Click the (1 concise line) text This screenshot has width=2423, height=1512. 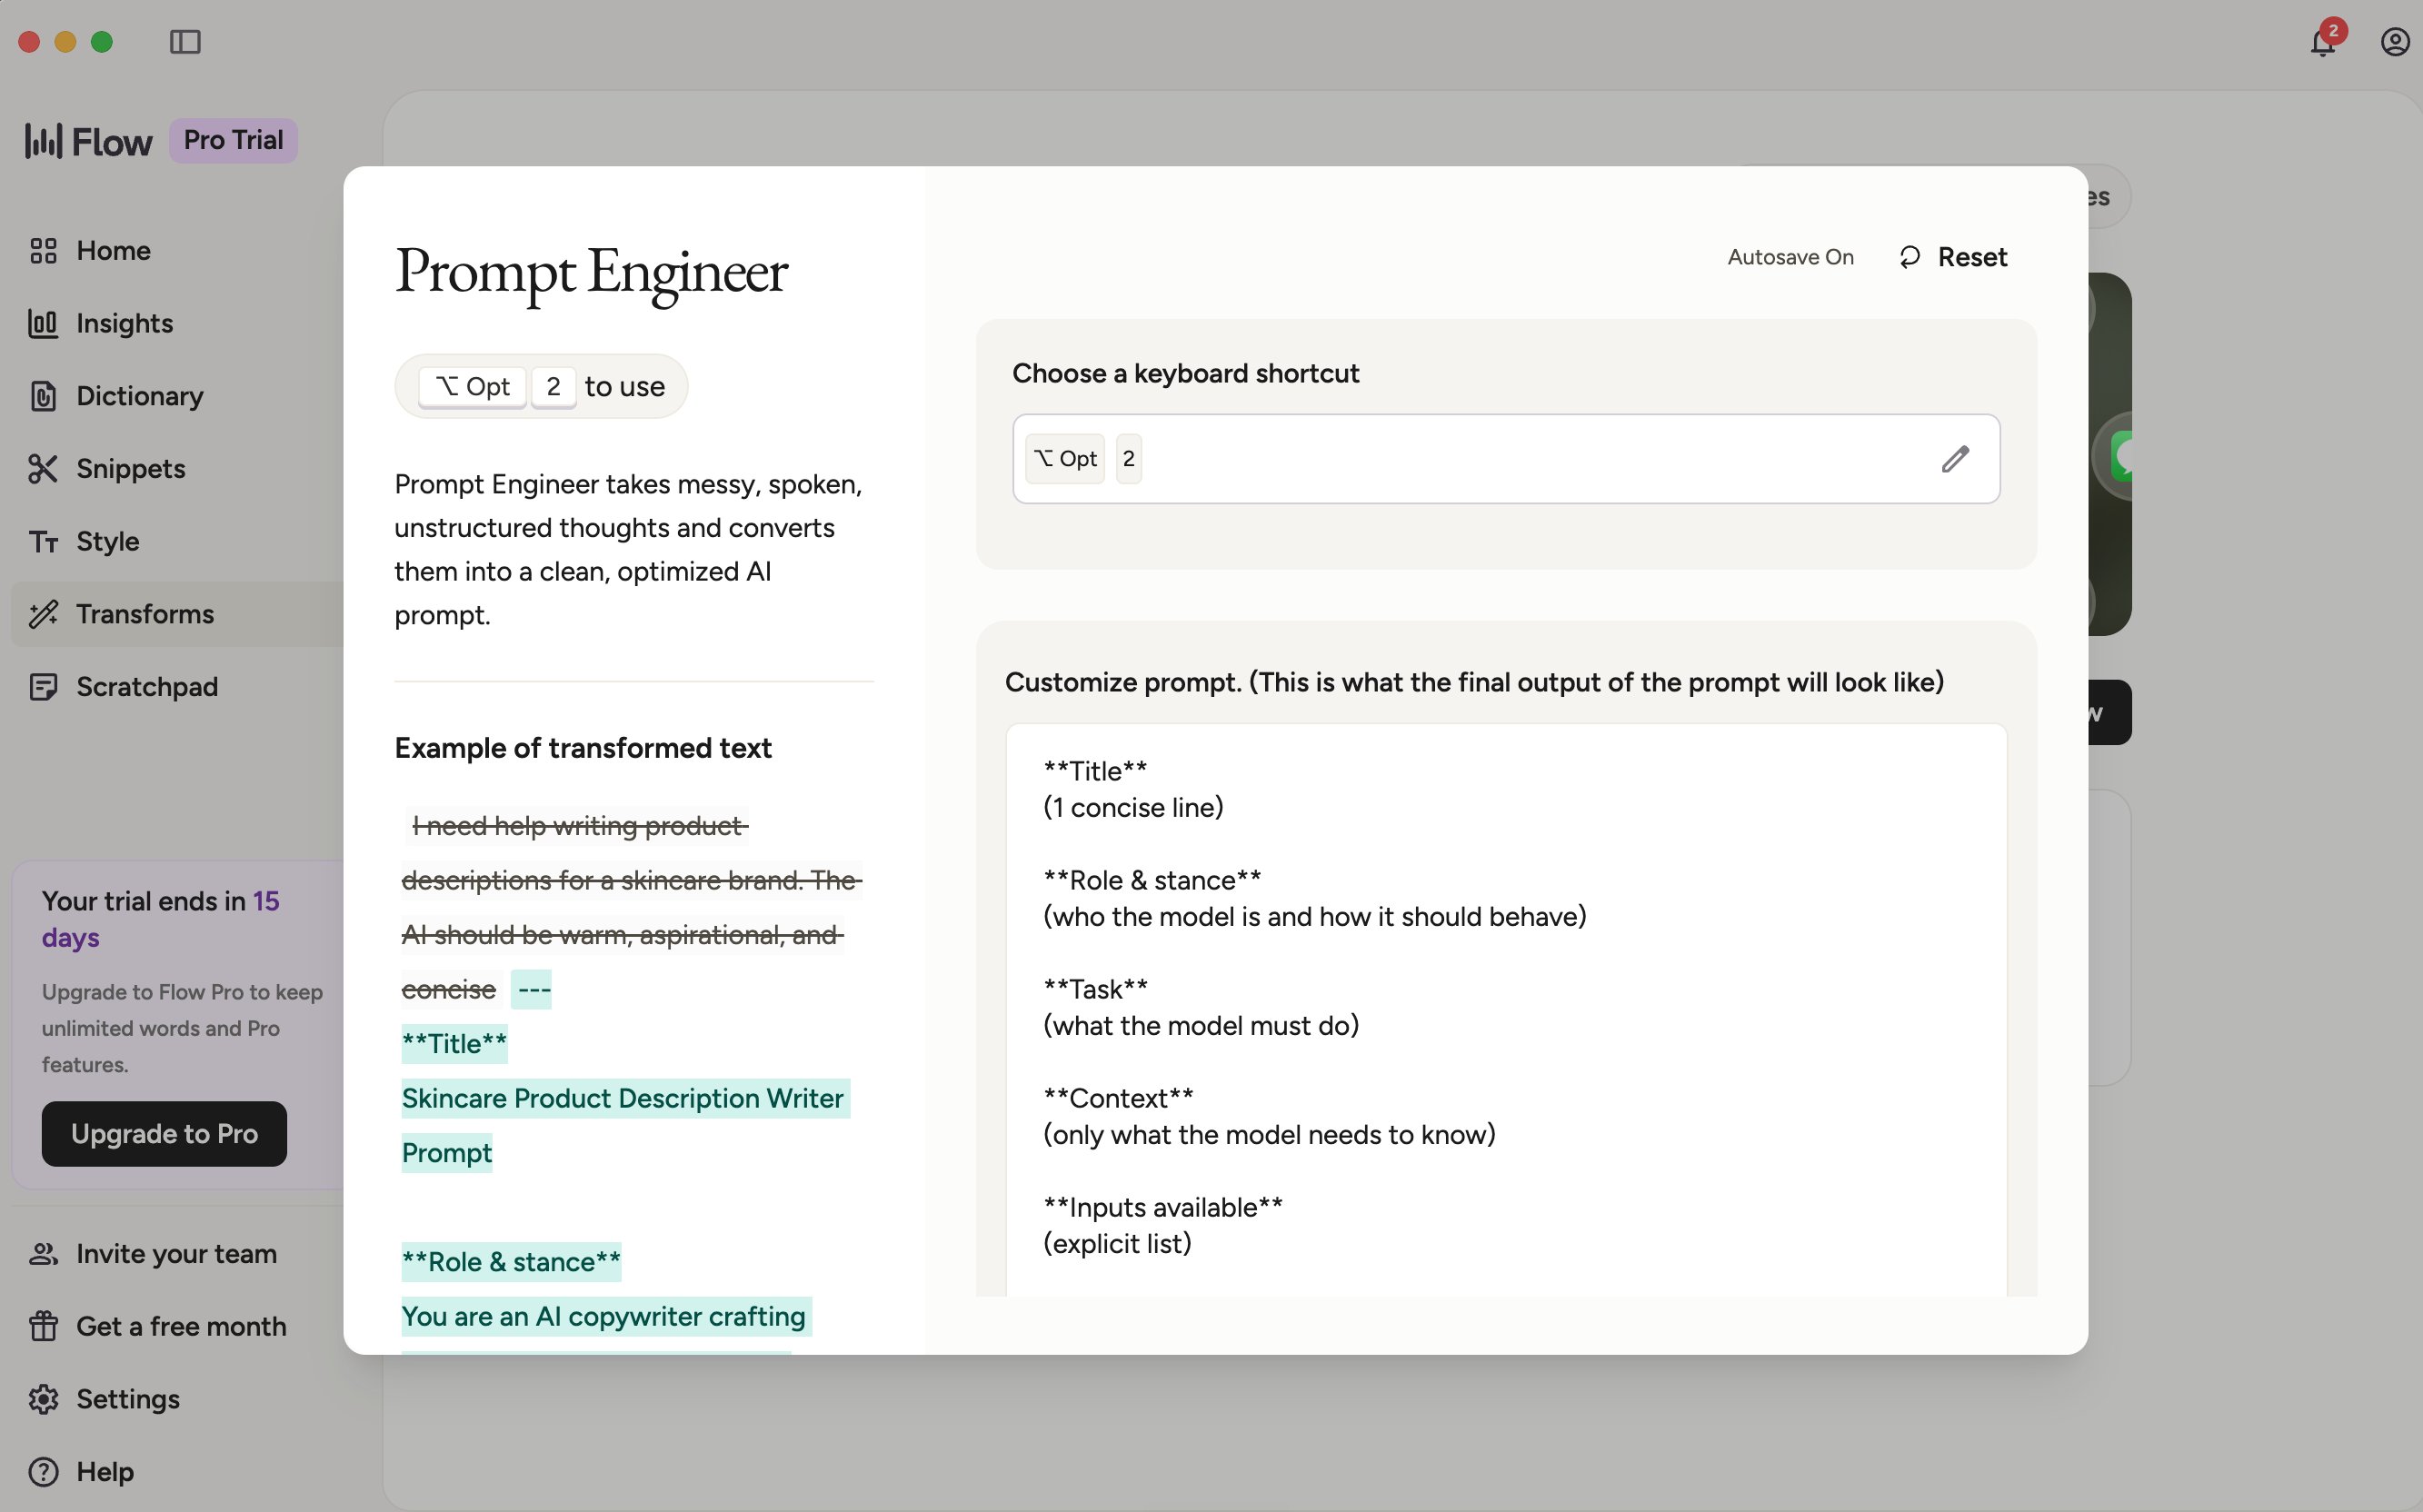click(x=1133, y=808)
